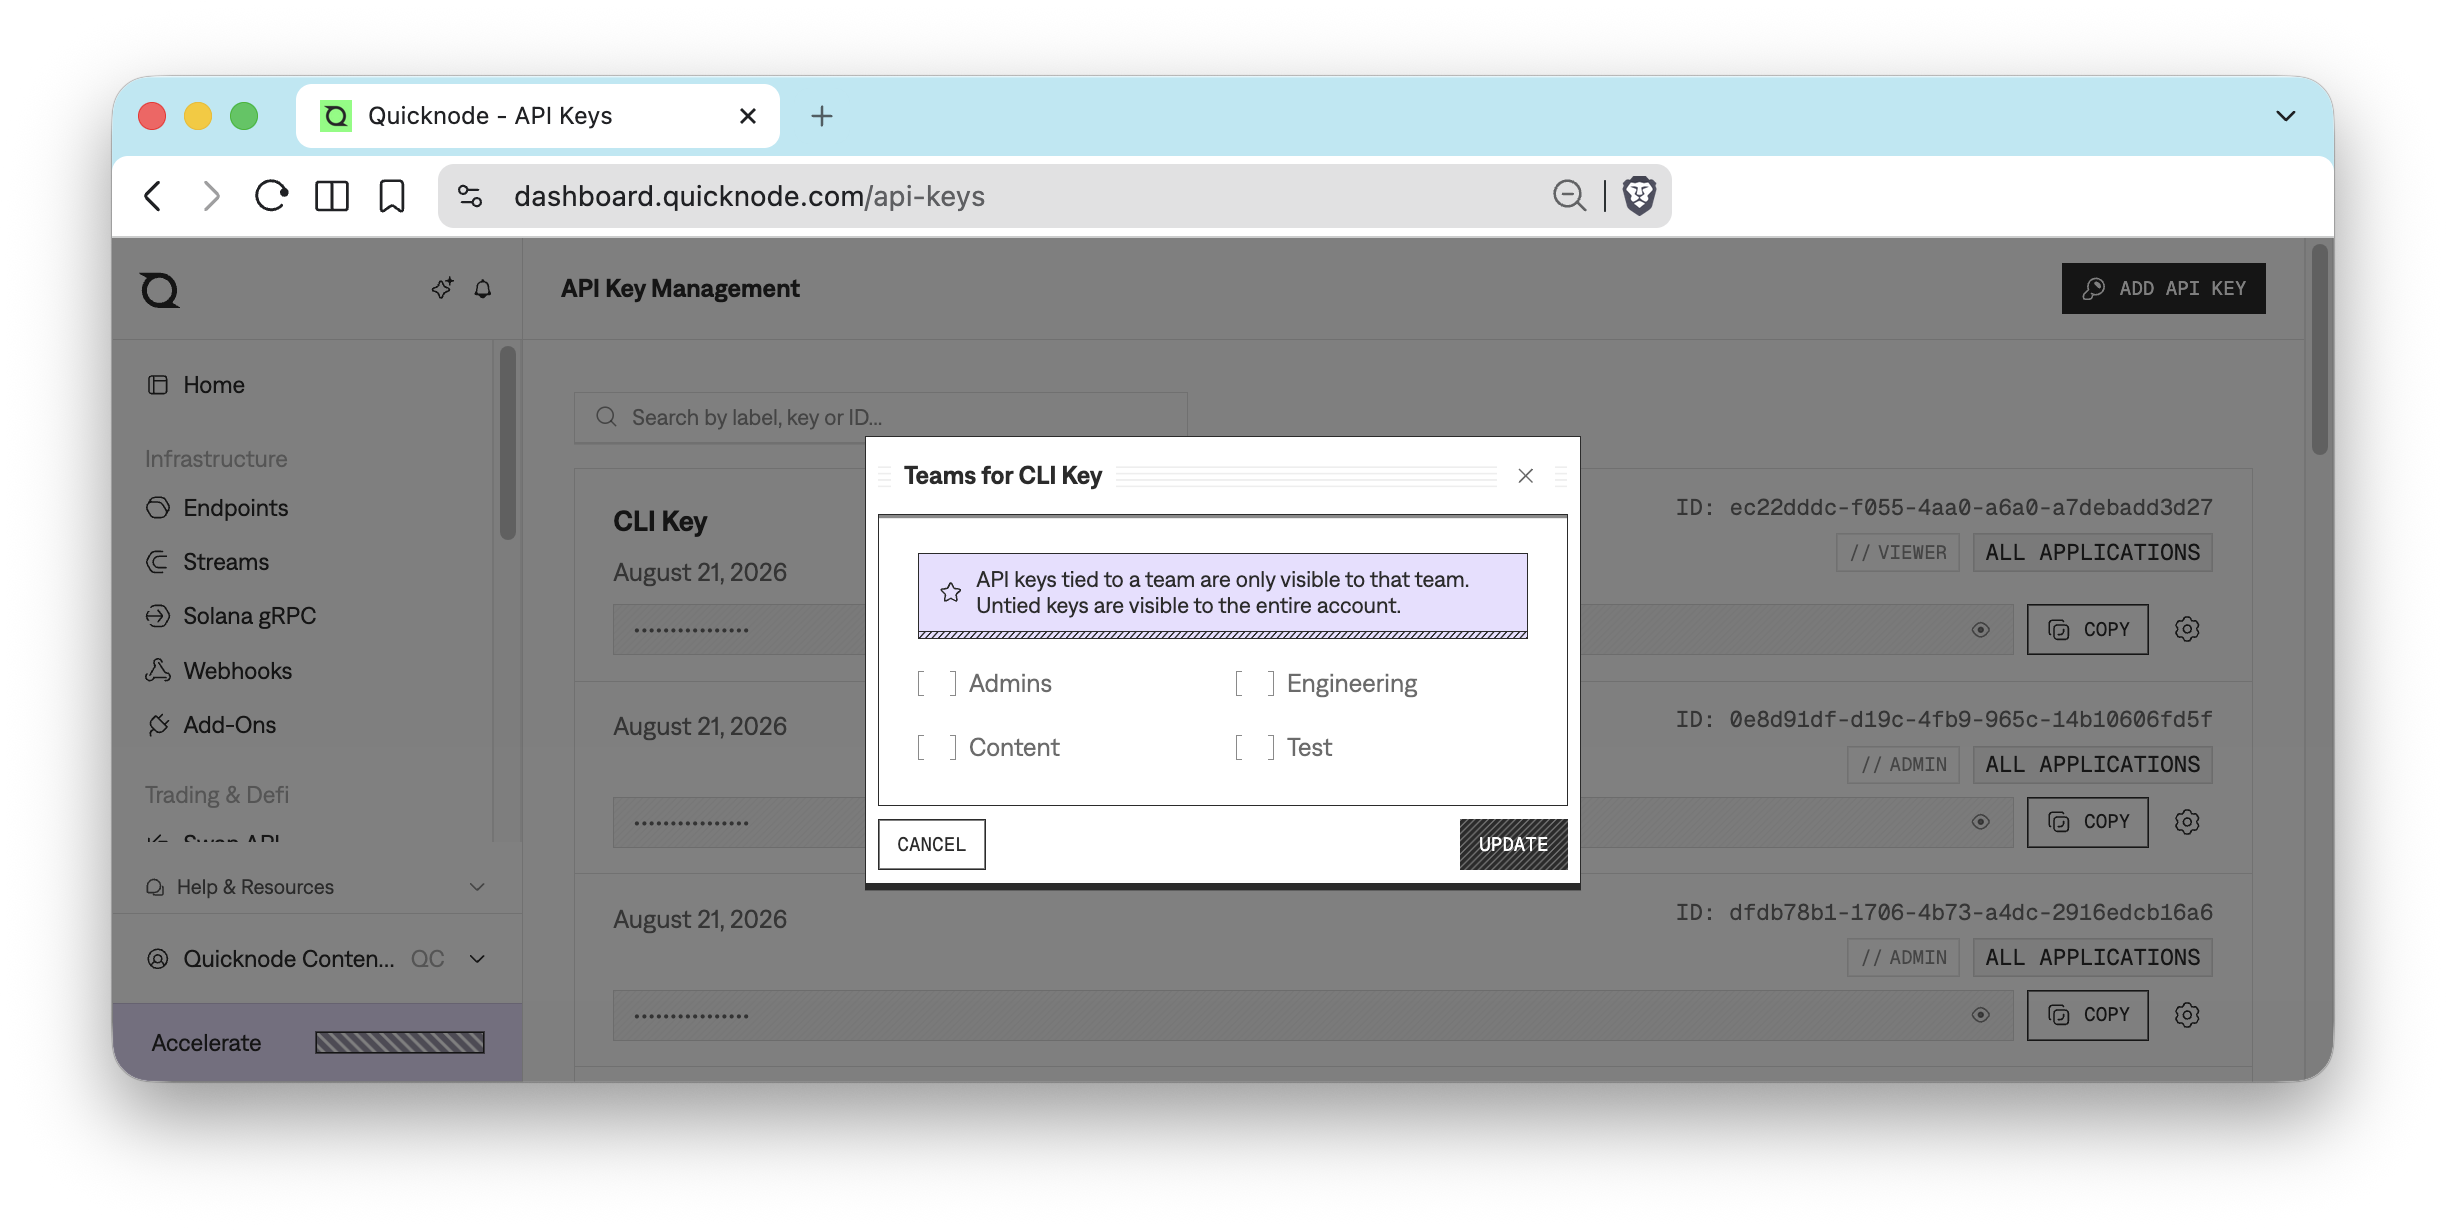Close the Teams for CLI Key dialog

point(1525,476)
